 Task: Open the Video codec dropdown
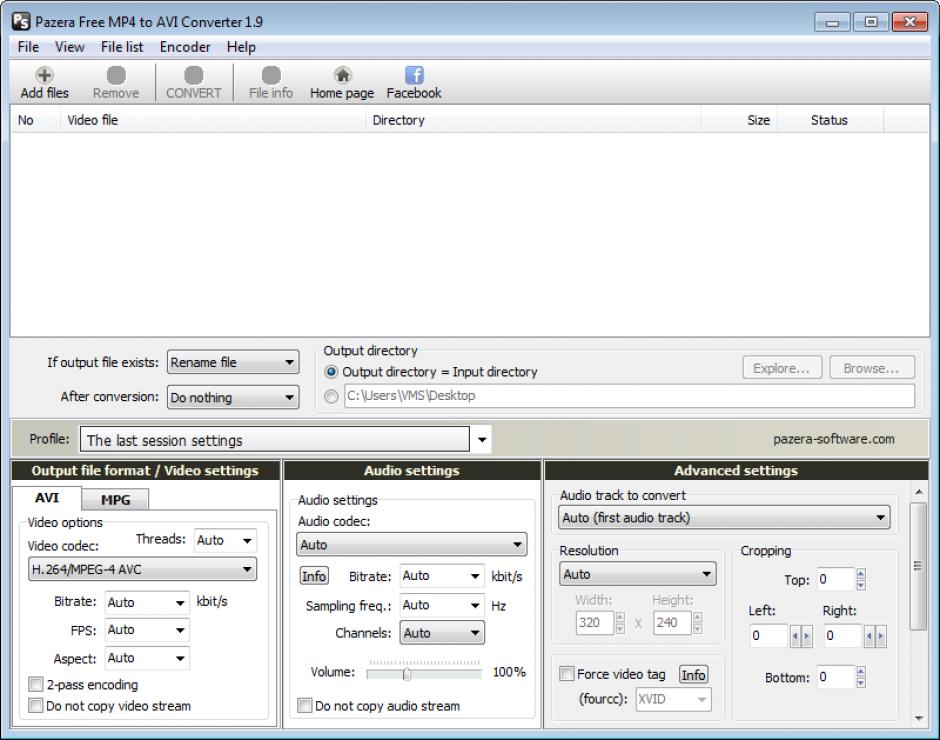point(142,569)
